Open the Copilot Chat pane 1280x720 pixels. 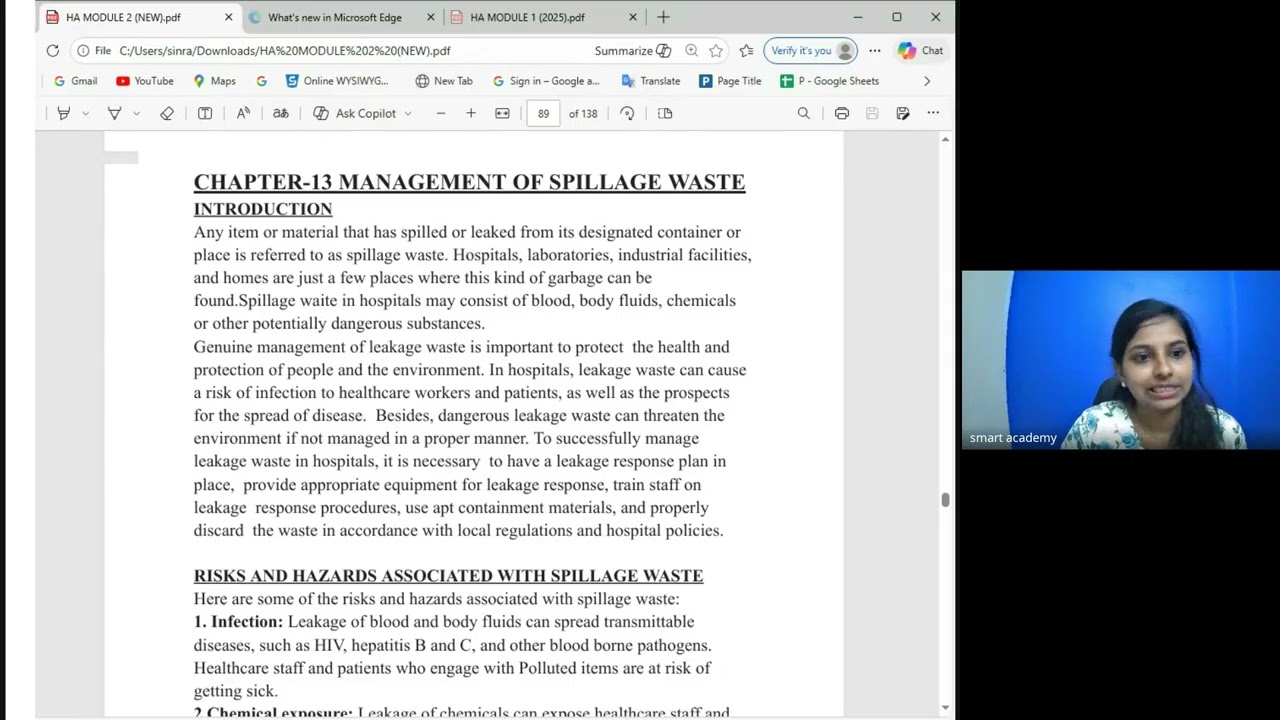pyautogui.click(x=921, y=50)
